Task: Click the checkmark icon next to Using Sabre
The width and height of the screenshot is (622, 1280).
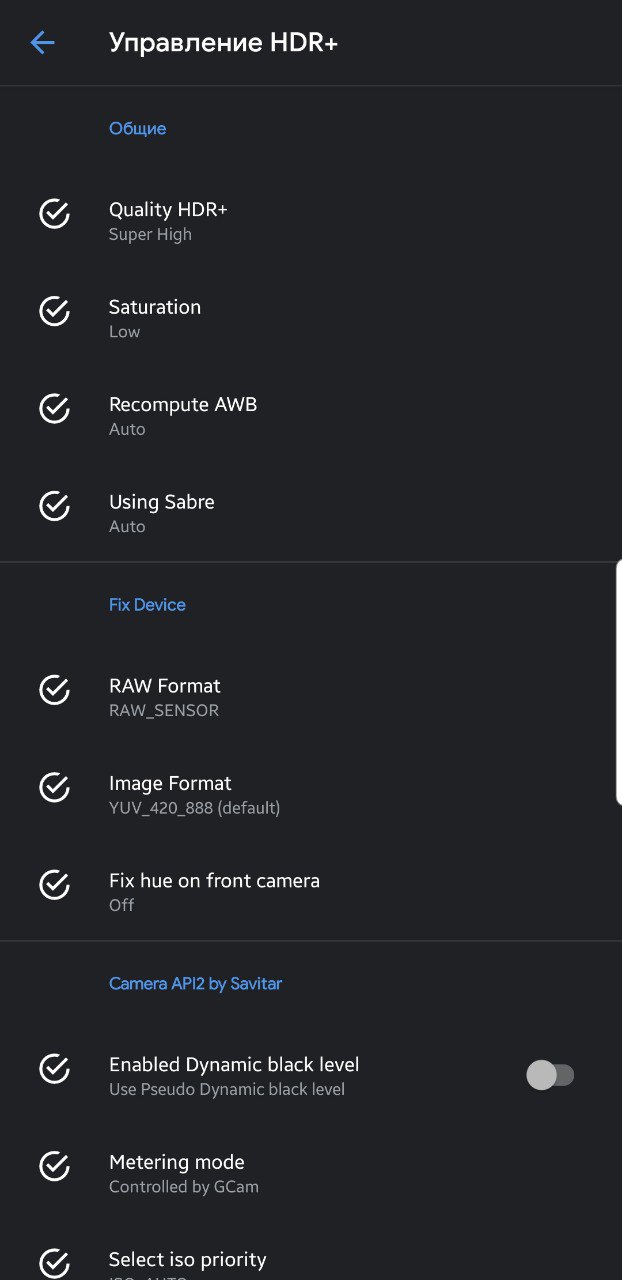Action: coord(54,506)
